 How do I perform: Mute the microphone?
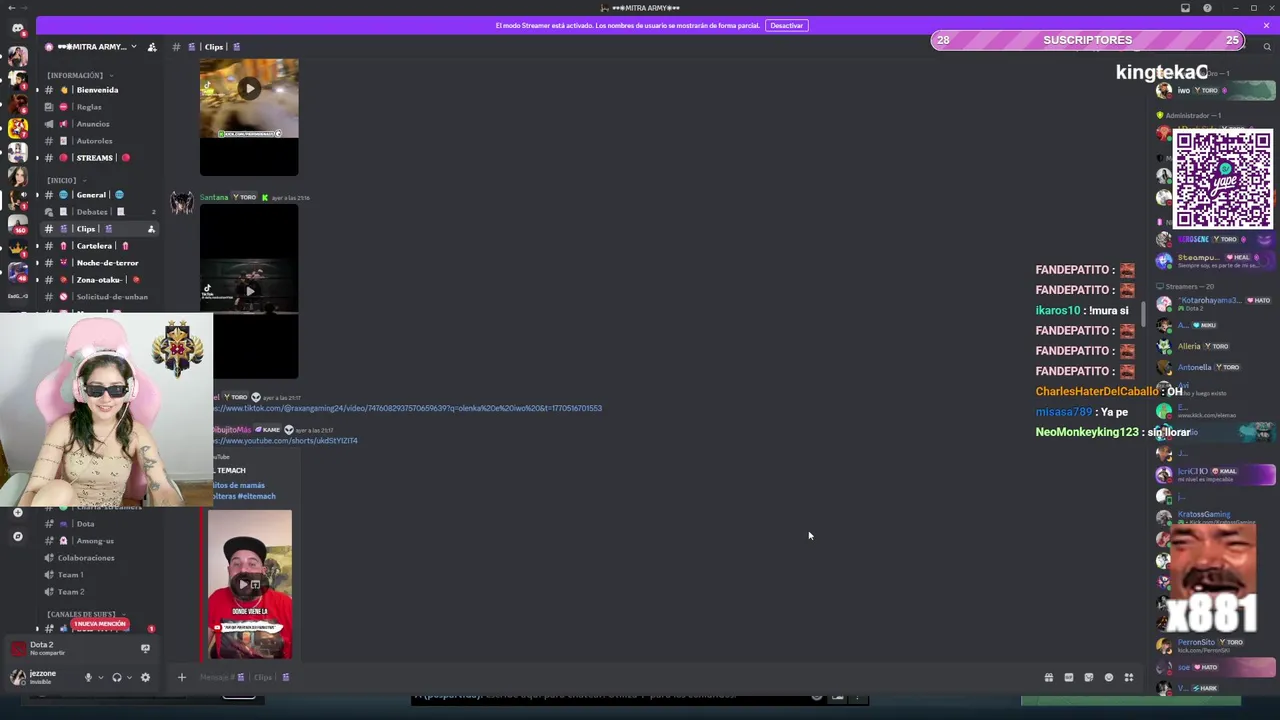(x=88, y=677)
